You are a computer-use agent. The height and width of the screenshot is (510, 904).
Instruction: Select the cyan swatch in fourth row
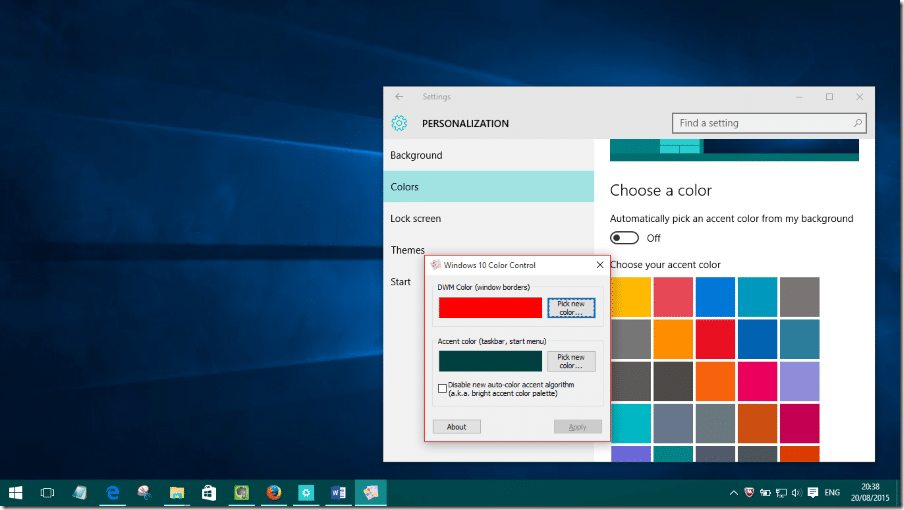(631, 424)
